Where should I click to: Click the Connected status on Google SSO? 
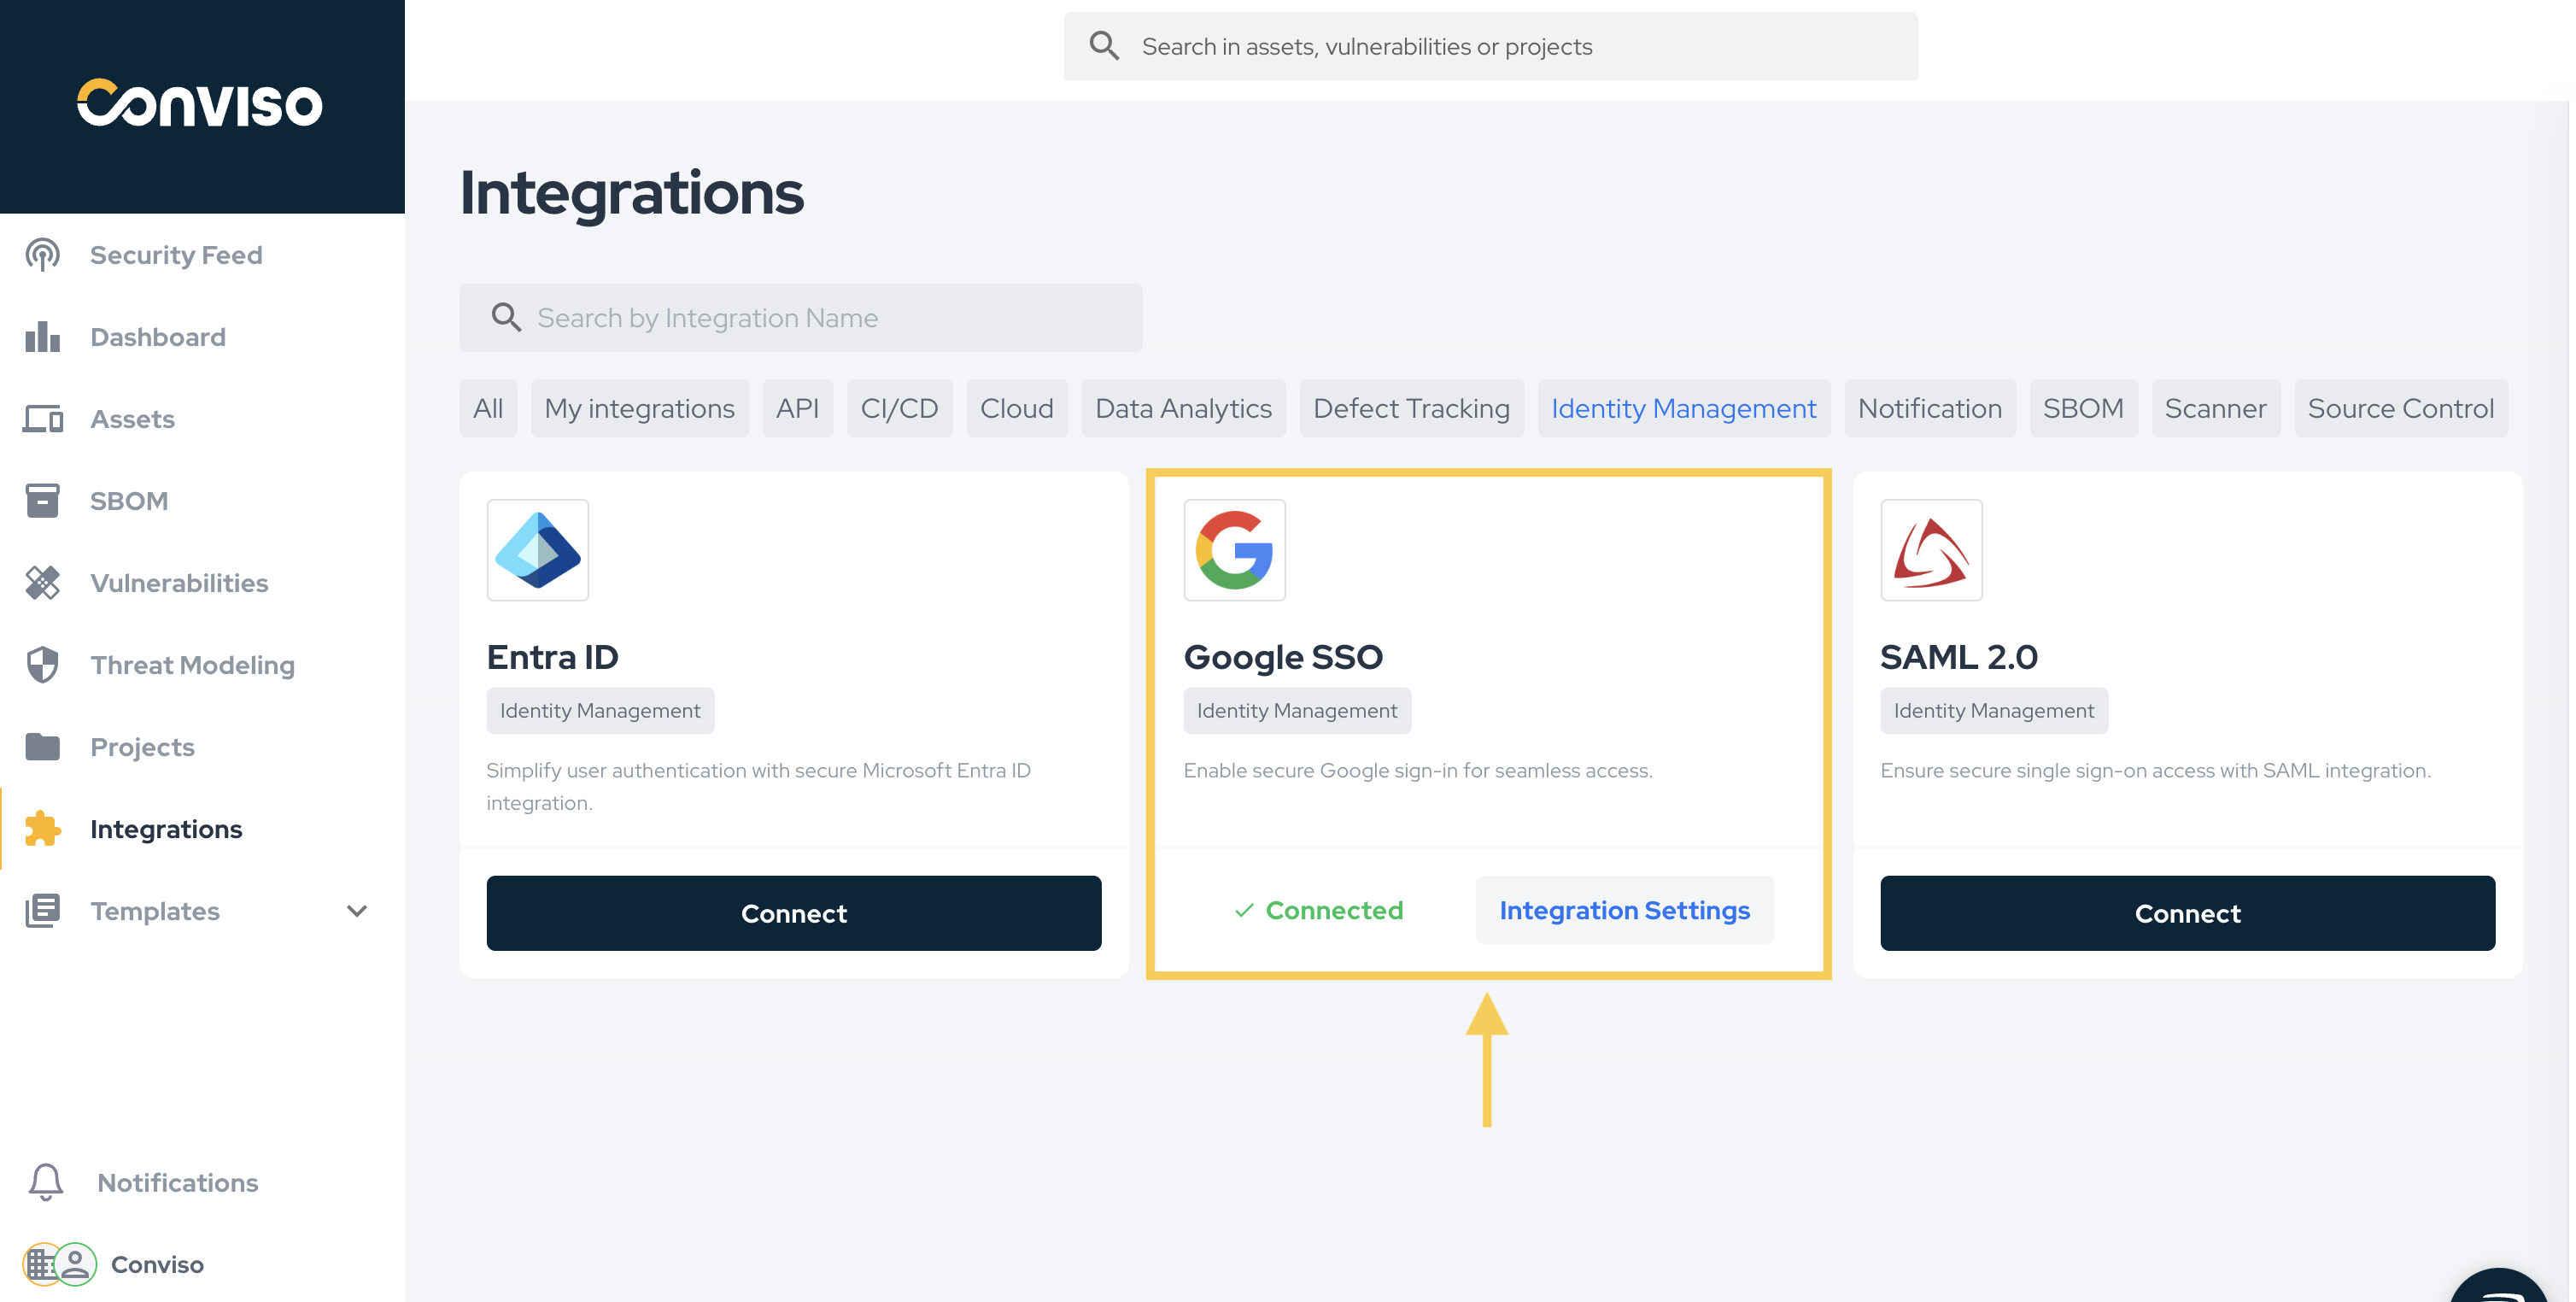click(x=1318, y=910)
